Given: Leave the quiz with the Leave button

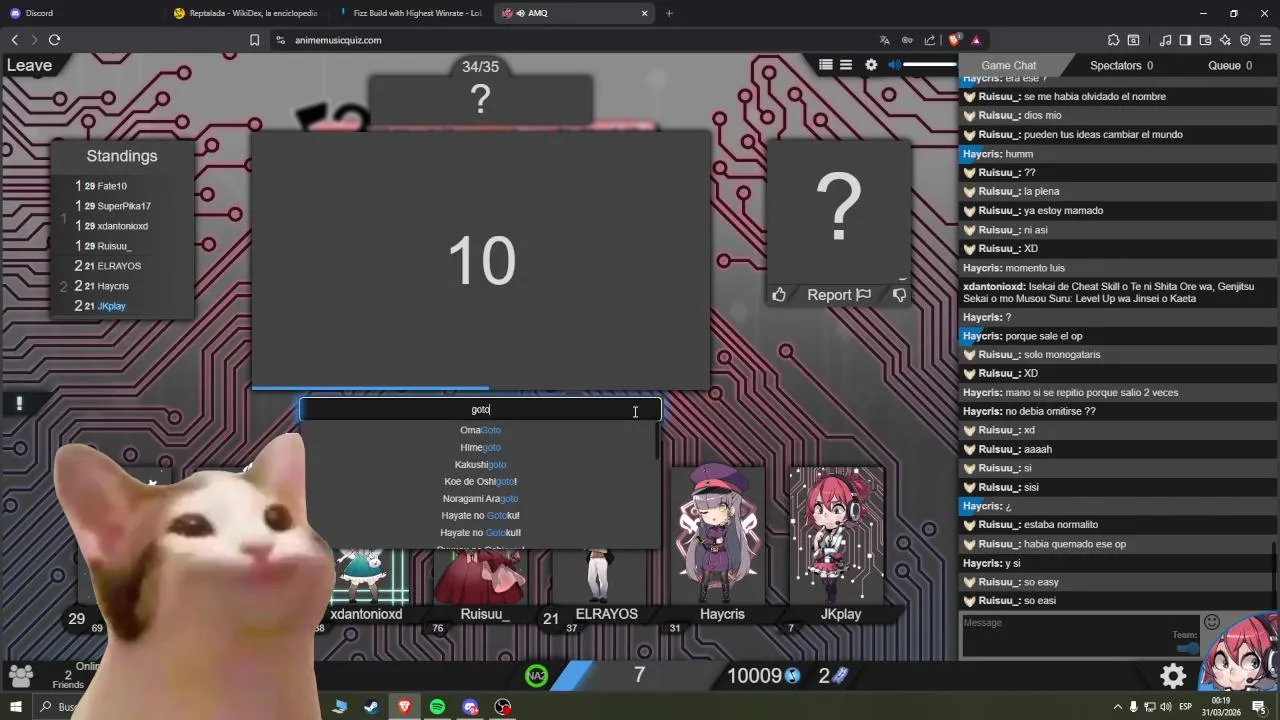Looking at the screenshot, I should [x=29, y=66].
